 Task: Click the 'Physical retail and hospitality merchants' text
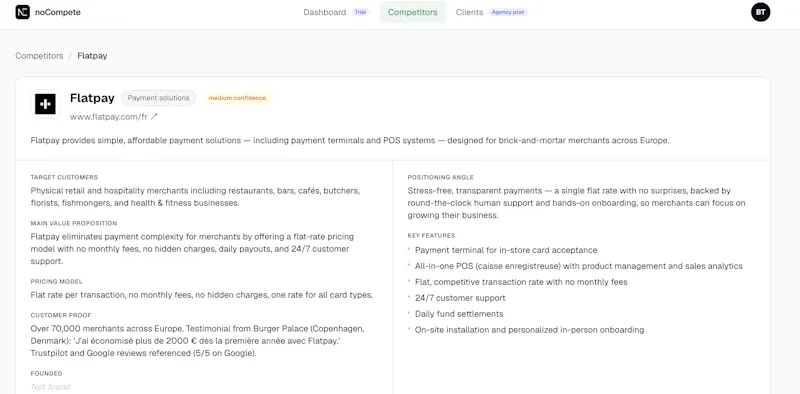point(195,196)
